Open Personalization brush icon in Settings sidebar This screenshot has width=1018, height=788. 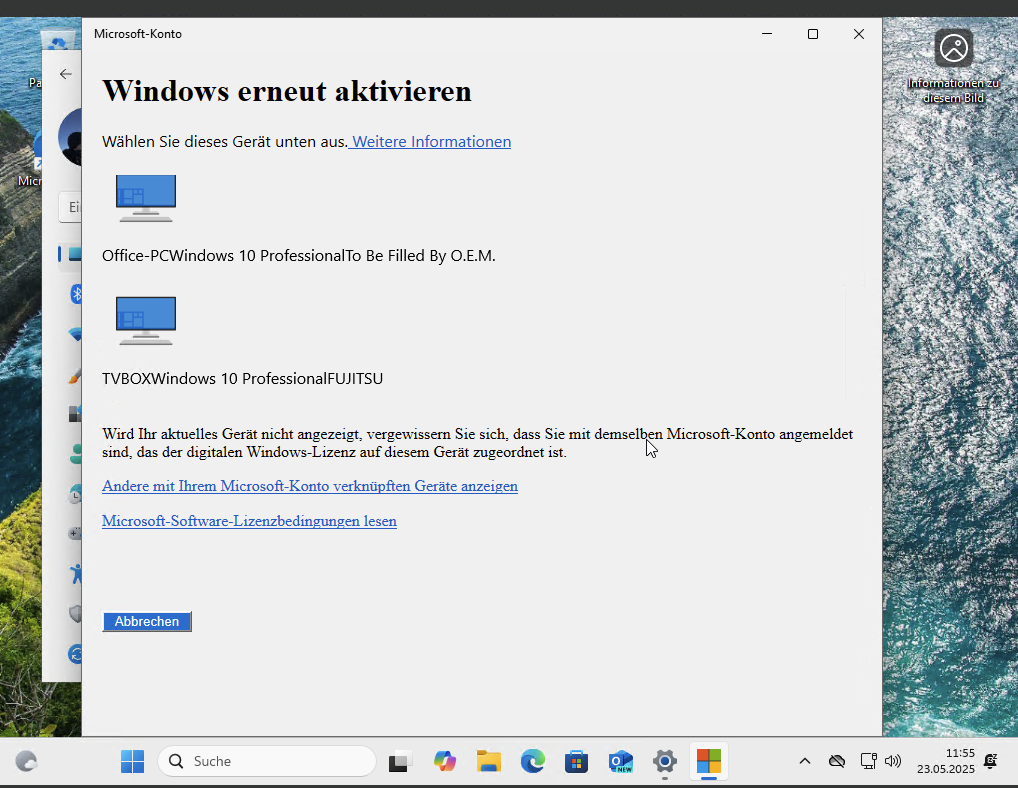tap(75, 376)
